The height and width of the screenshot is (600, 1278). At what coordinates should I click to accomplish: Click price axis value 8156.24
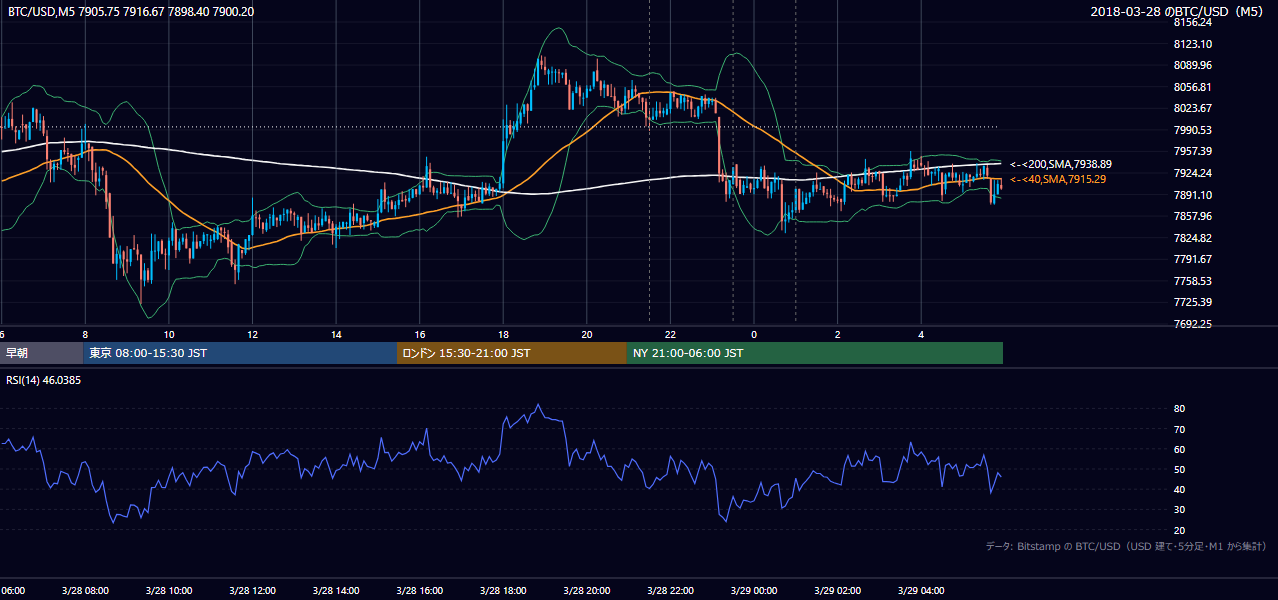coord(1193,22)
